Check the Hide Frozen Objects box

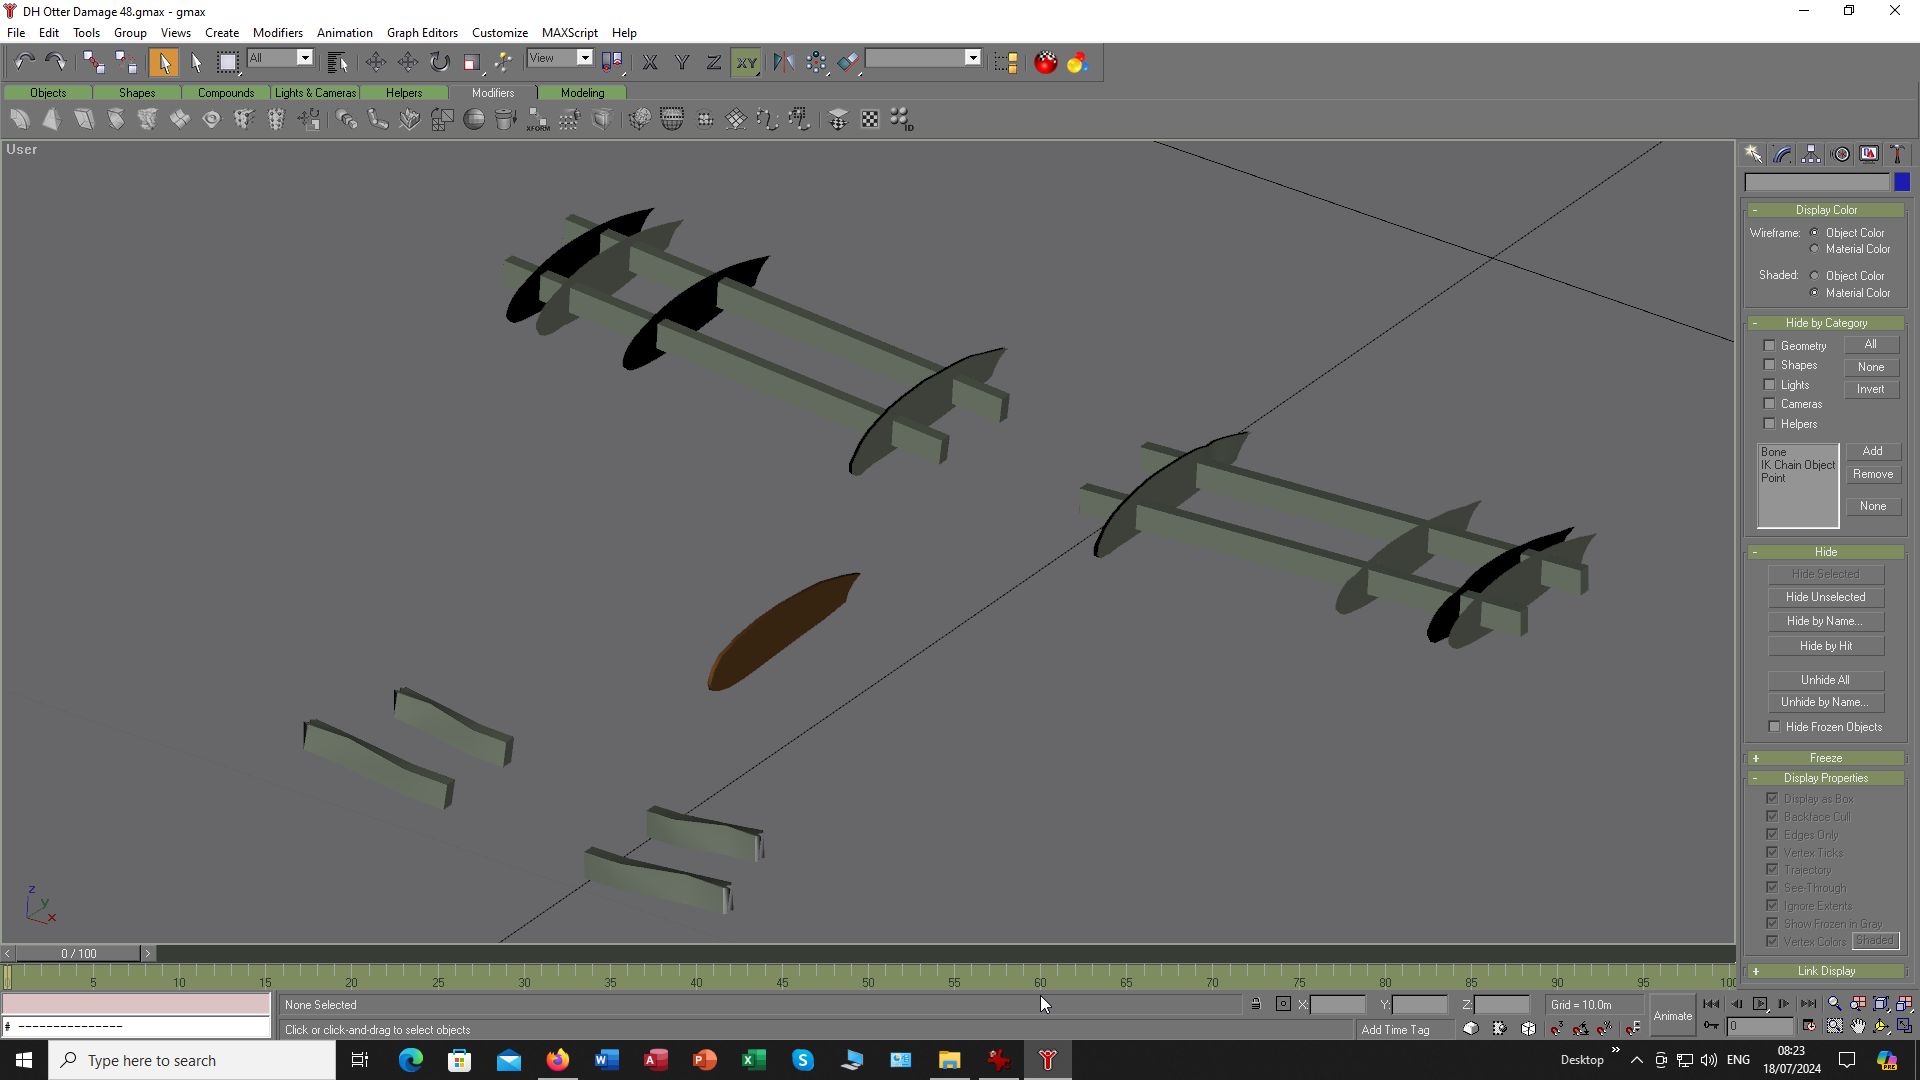1774,727
